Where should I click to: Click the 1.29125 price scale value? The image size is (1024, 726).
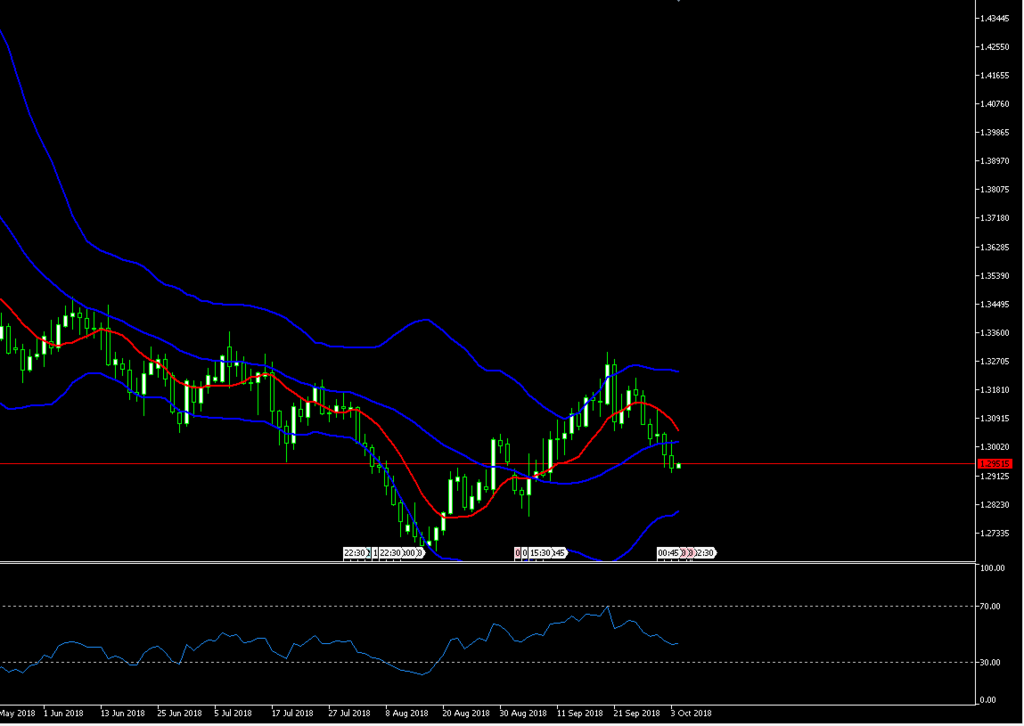(x=995, y=477)
